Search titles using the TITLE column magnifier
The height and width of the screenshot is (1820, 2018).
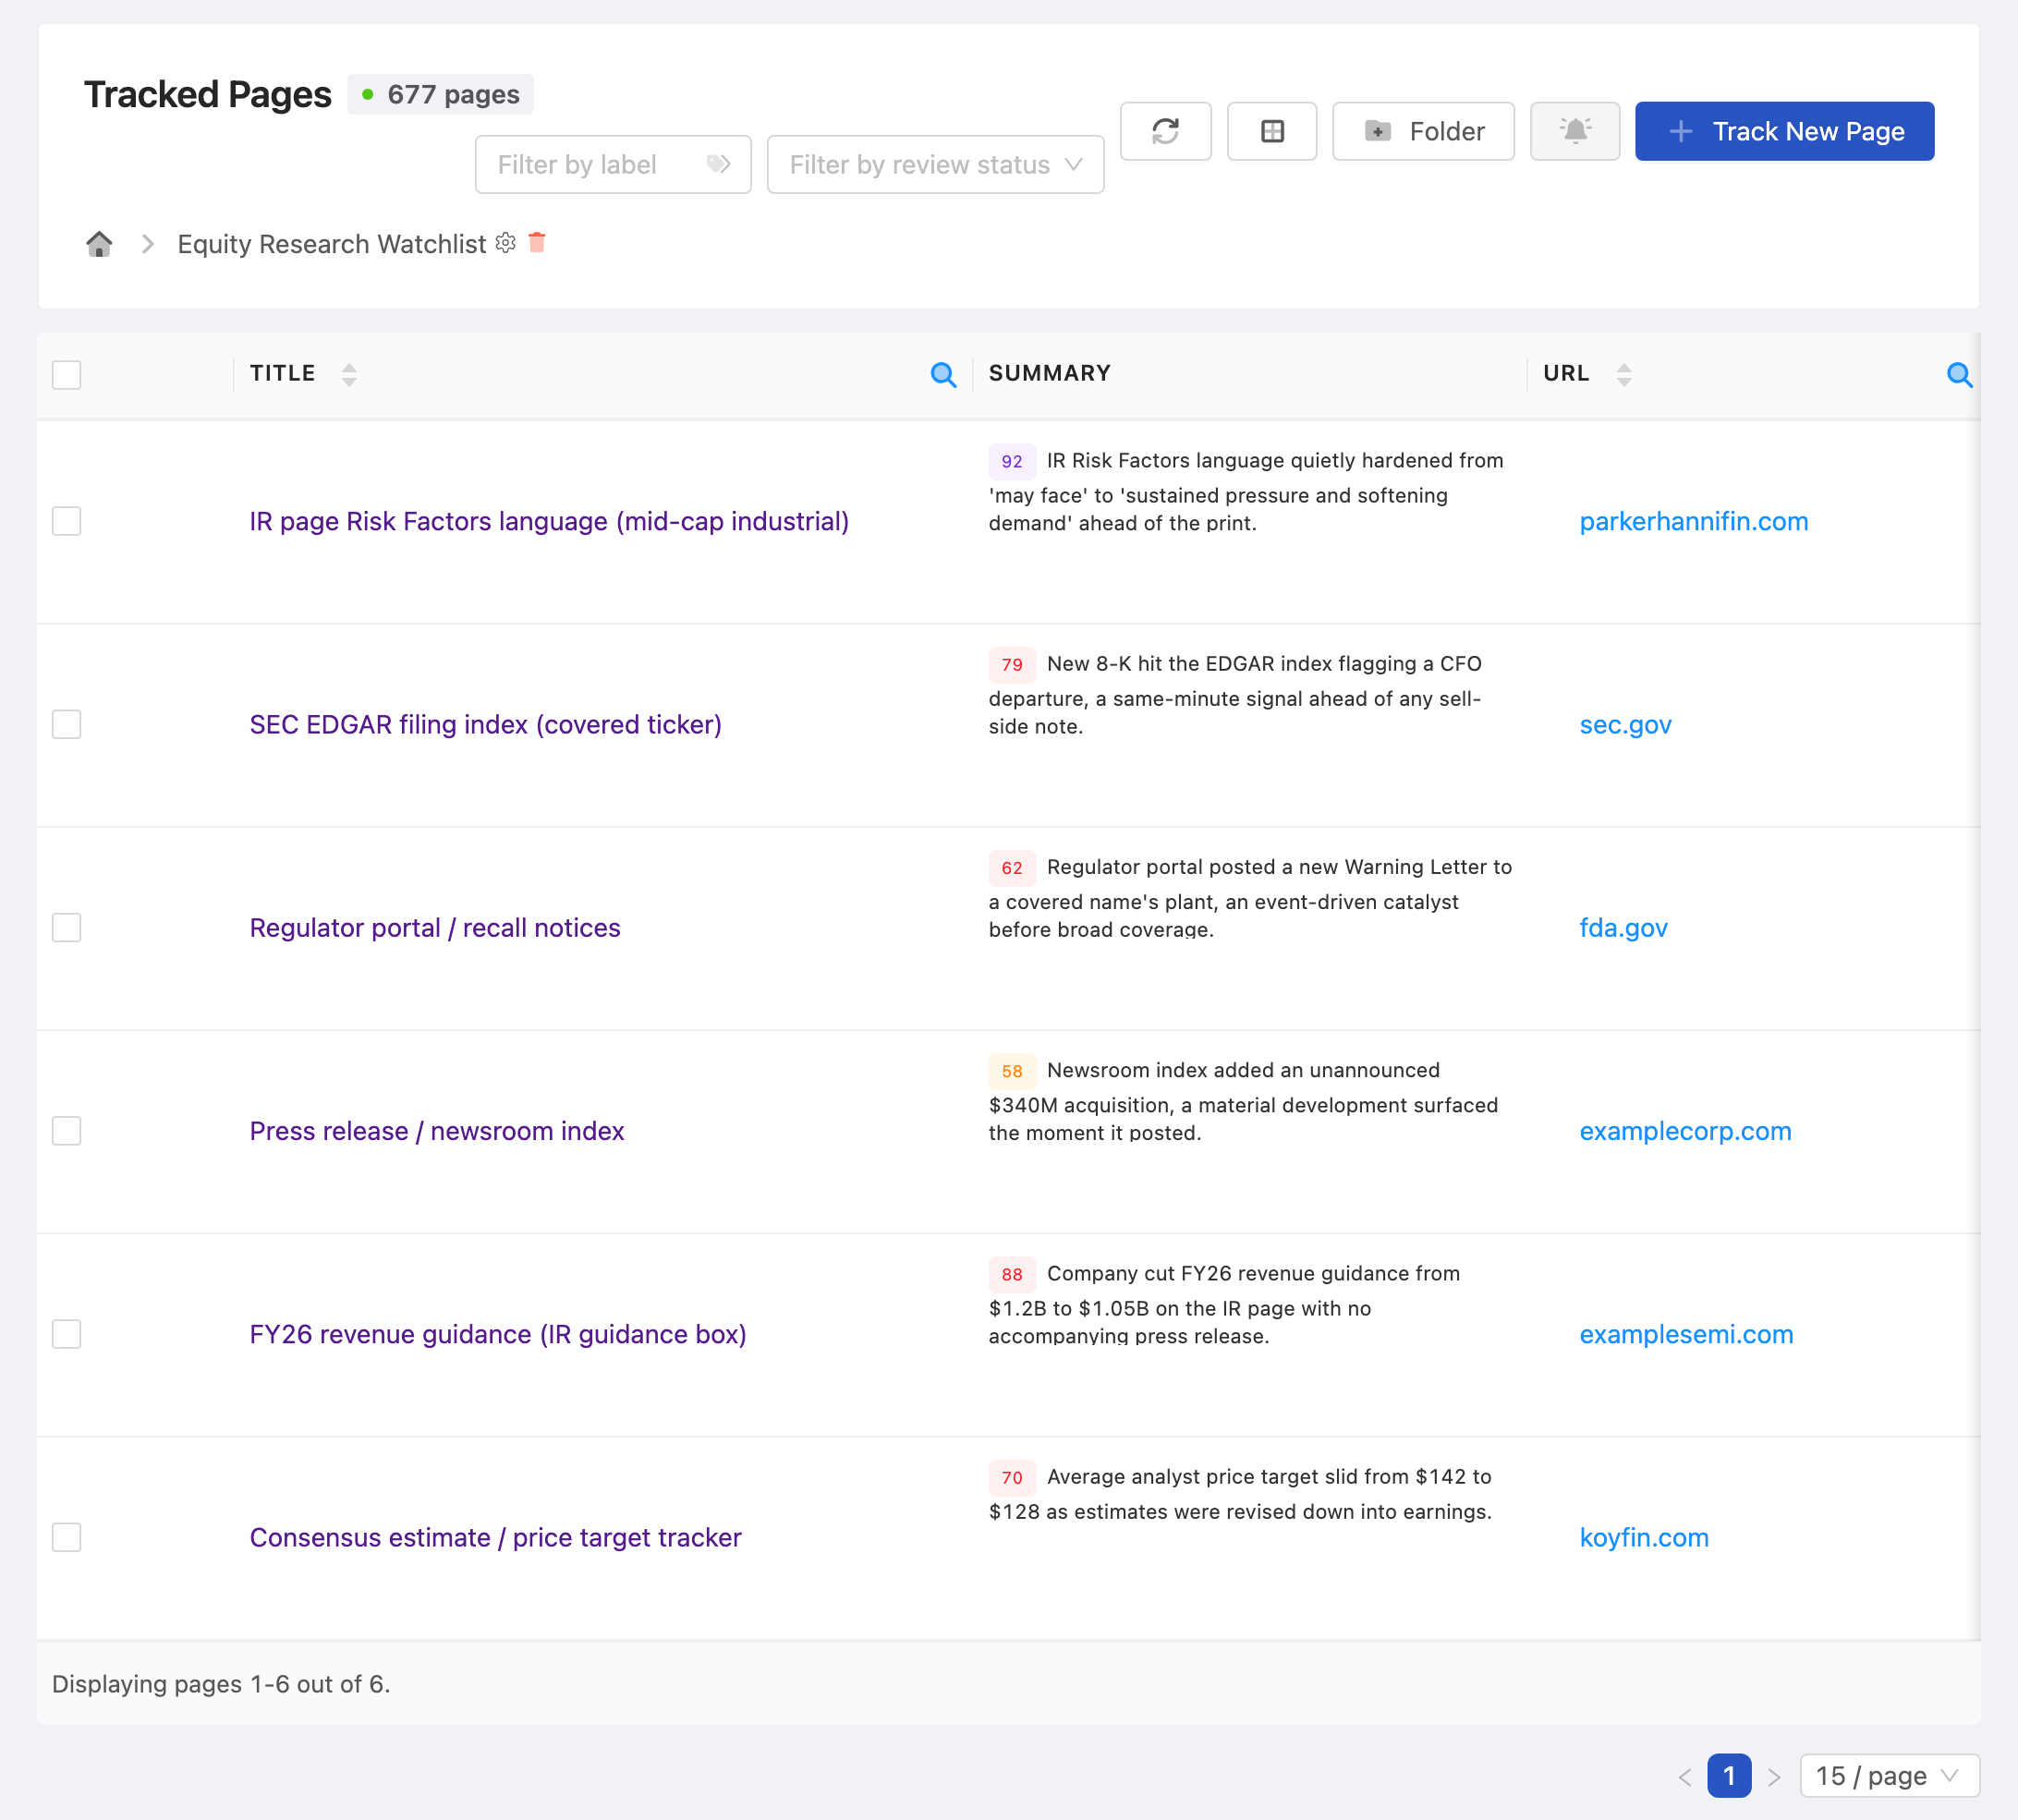pos(943,375)
